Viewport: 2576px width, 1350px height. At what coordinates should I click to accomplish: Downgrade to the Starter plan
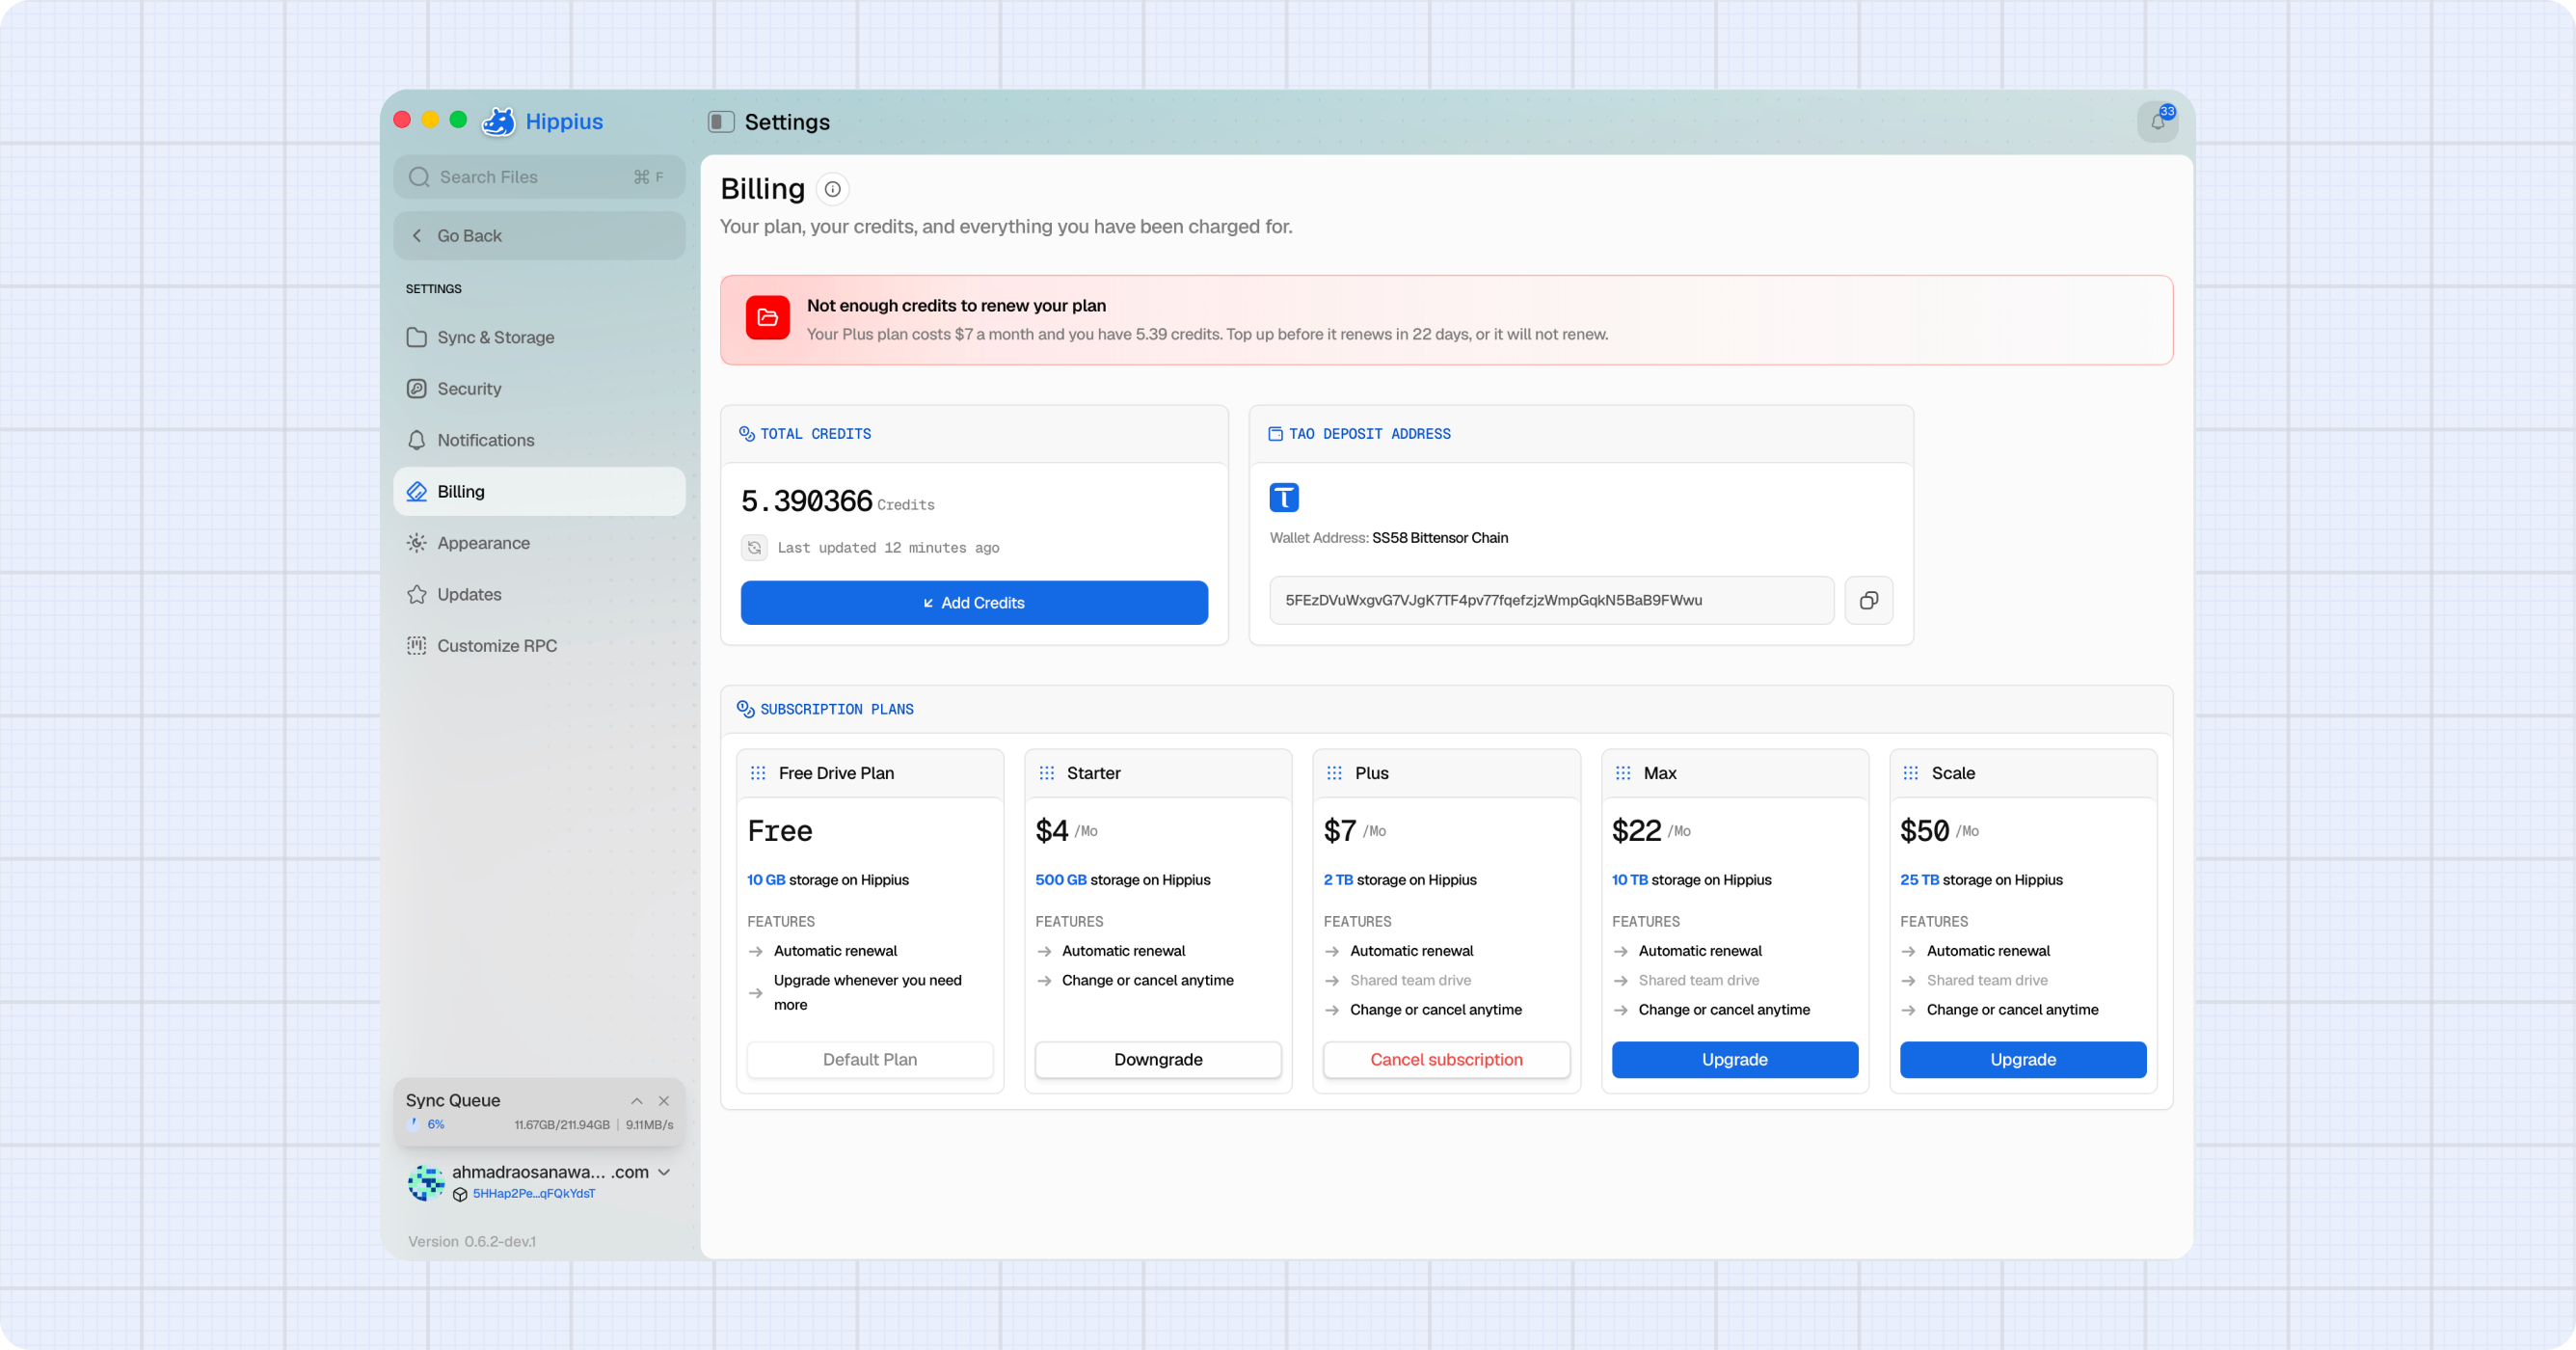click(x=1158, y=1060)
